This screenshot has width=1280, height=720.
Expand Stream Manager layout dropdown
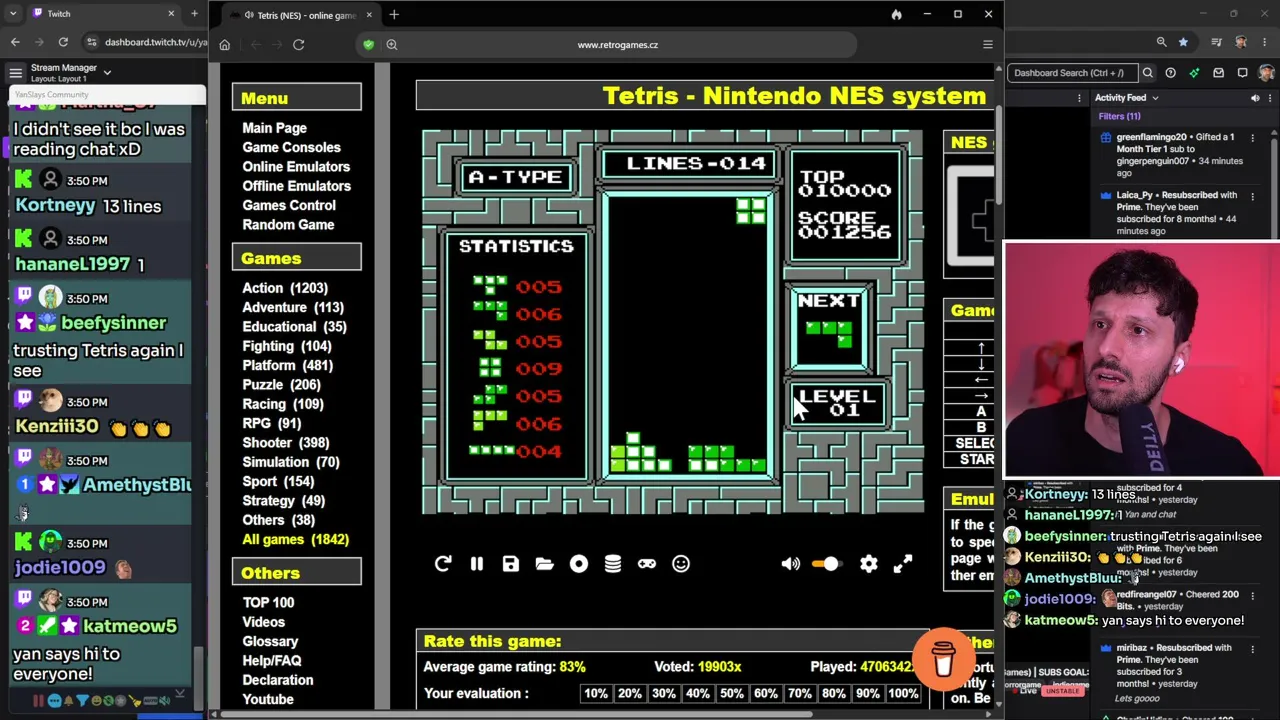(107, 73)
